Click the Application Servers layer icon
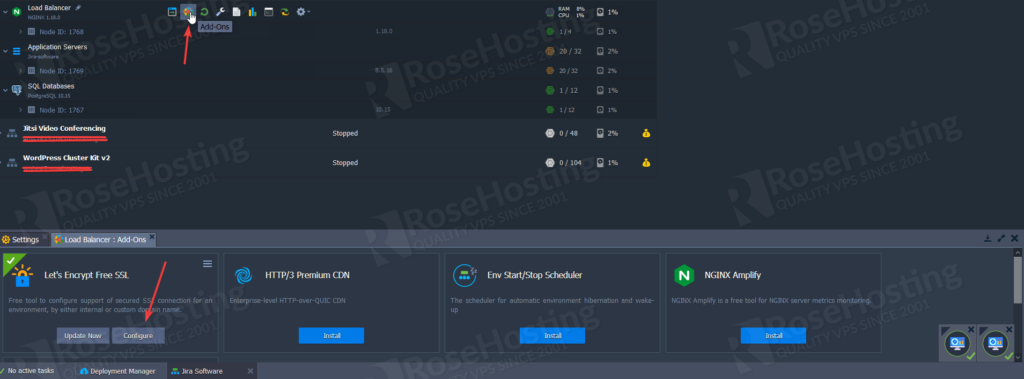The width and height of the screenshot is (1024, 379). point(16,51)
